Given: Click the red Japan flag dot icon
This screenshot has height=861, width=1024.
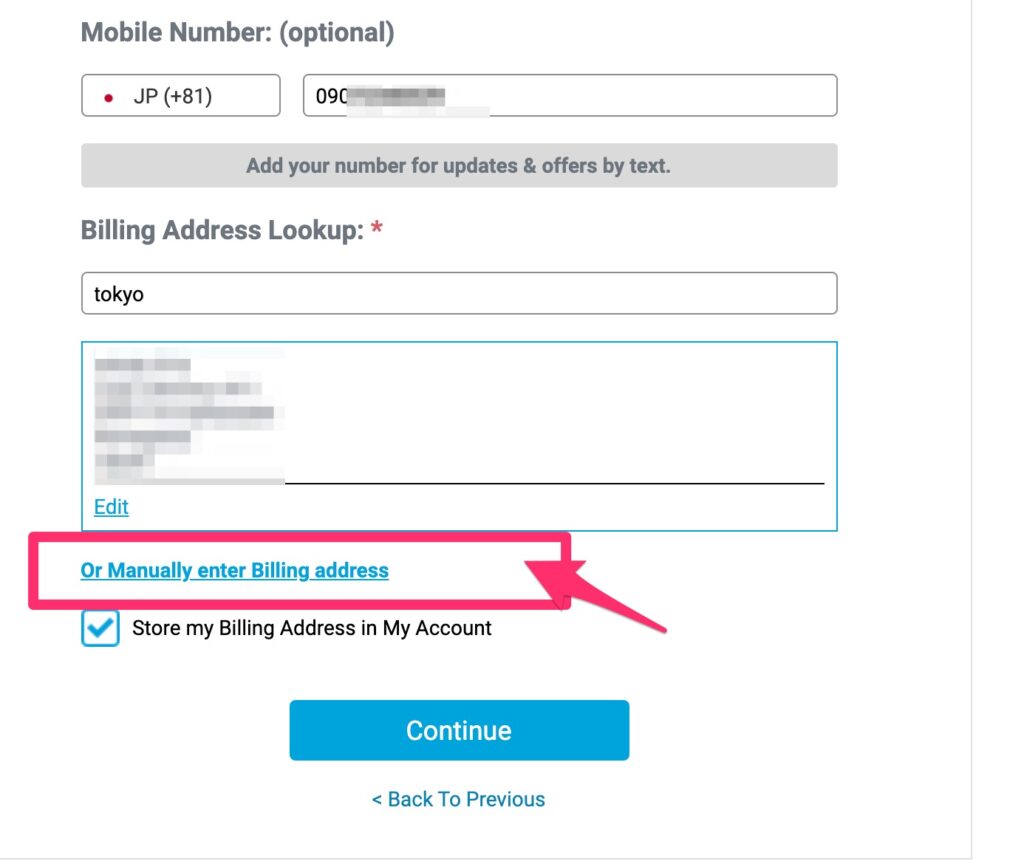Looking at the screenshot, I should (x=107, y=97).
